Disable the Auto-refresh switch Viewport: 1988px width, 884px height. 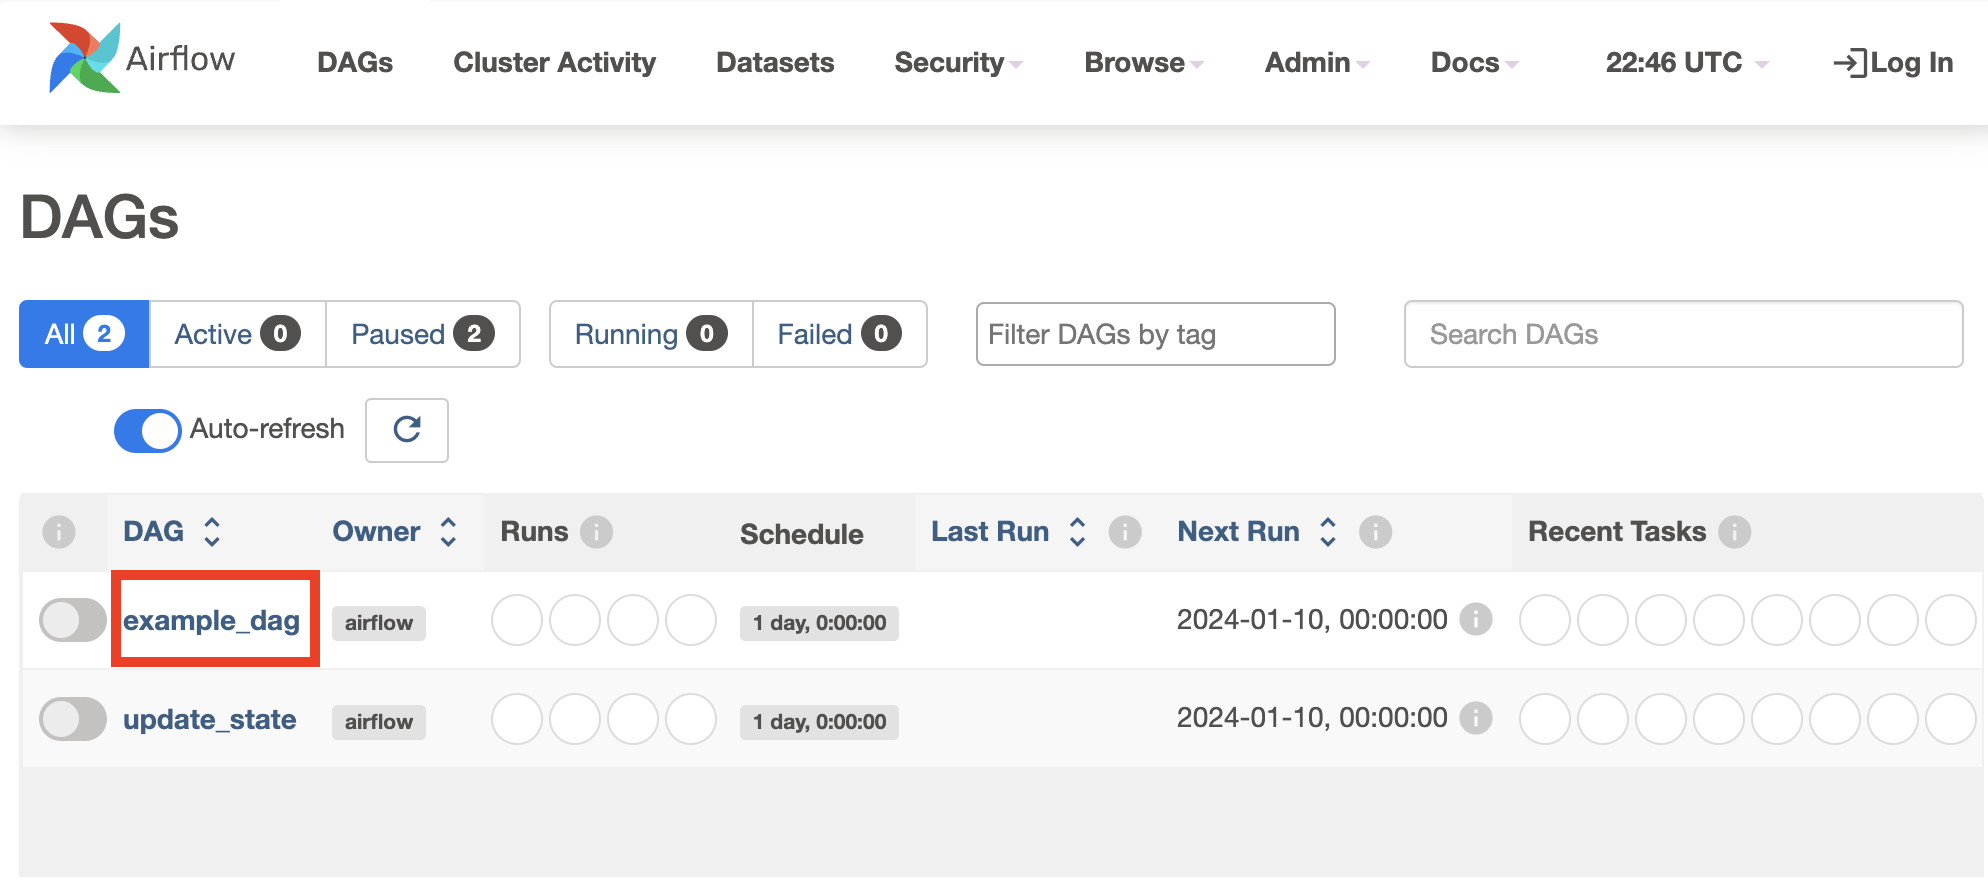147,430
